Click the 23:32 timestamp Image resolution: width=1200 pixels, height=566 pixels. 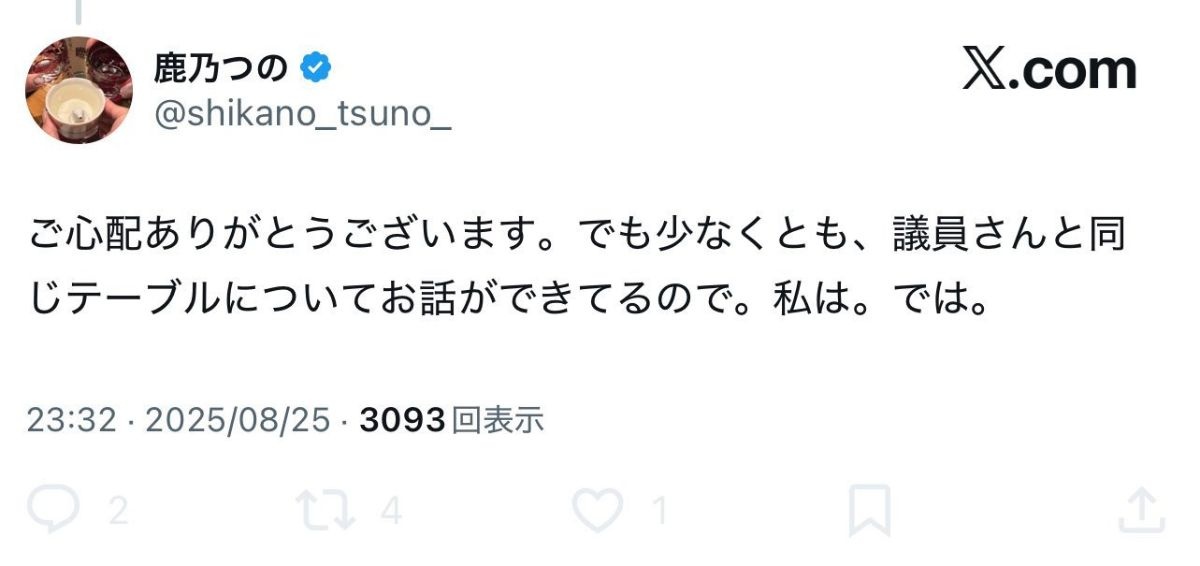coord(73,421)
